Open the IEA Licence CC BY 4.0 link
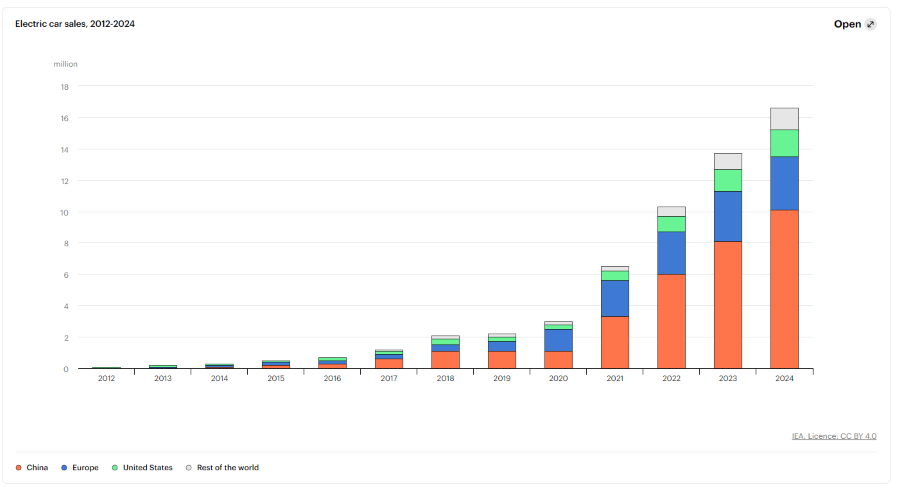897x487 pixels. 833,436
